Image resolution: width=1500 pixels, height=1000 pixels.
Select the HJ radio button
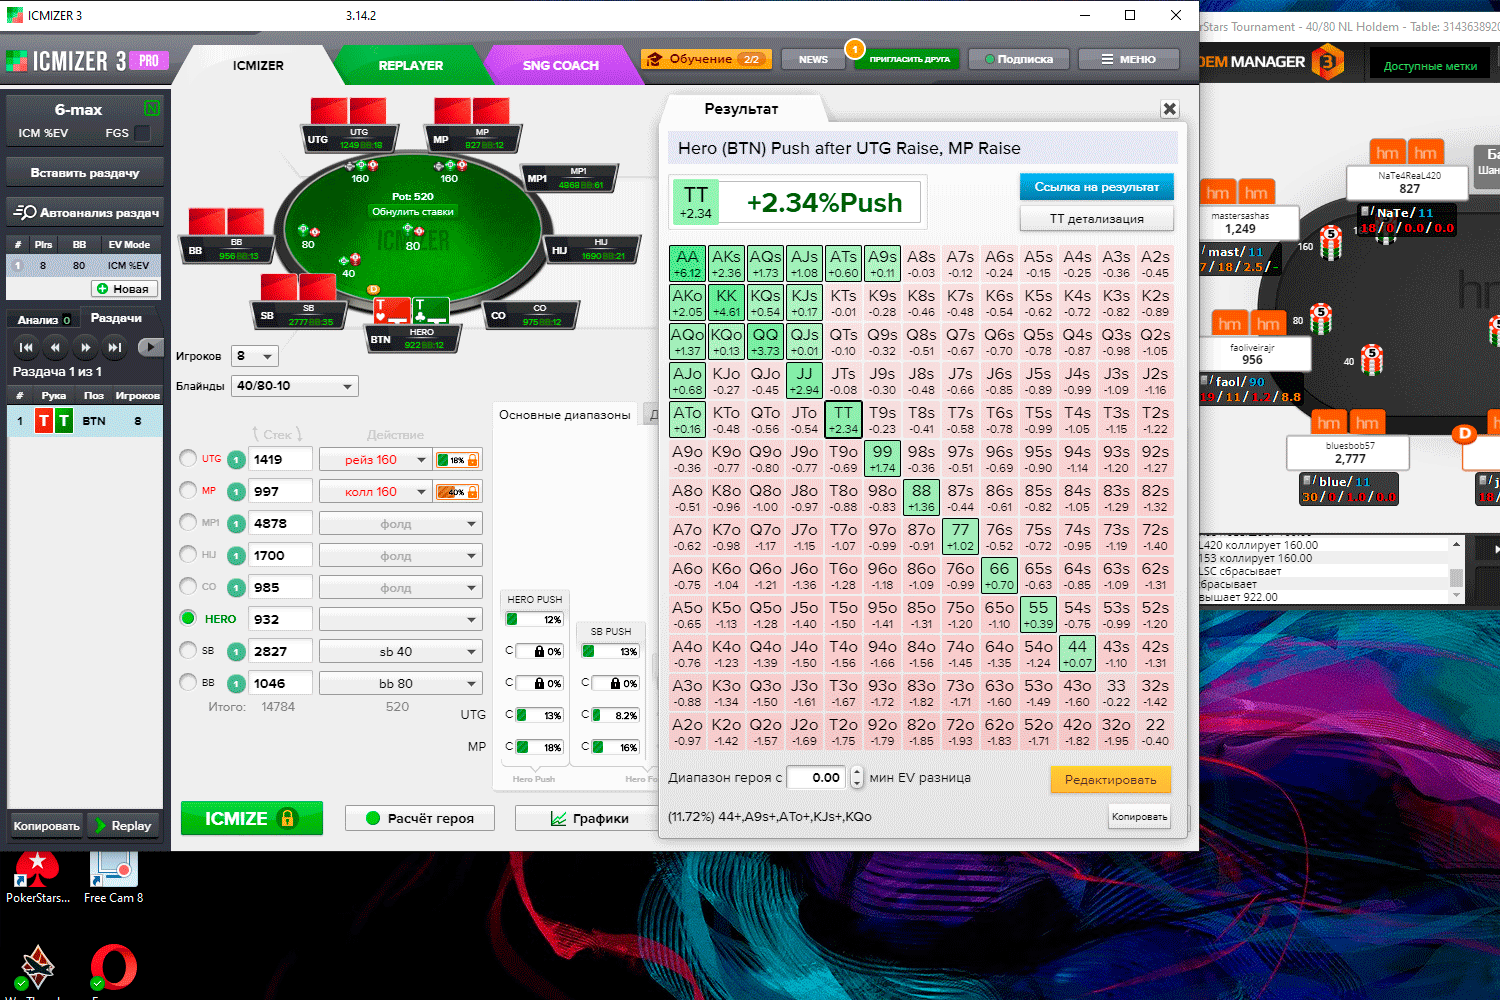(188, 554)
